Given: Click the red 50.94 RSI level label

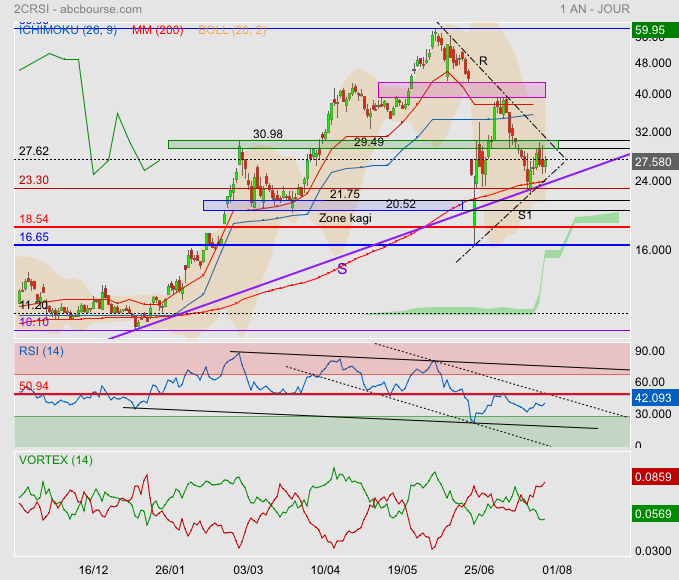Looking at the screenshot, I should pyautogui.click(x=34, y=386).
